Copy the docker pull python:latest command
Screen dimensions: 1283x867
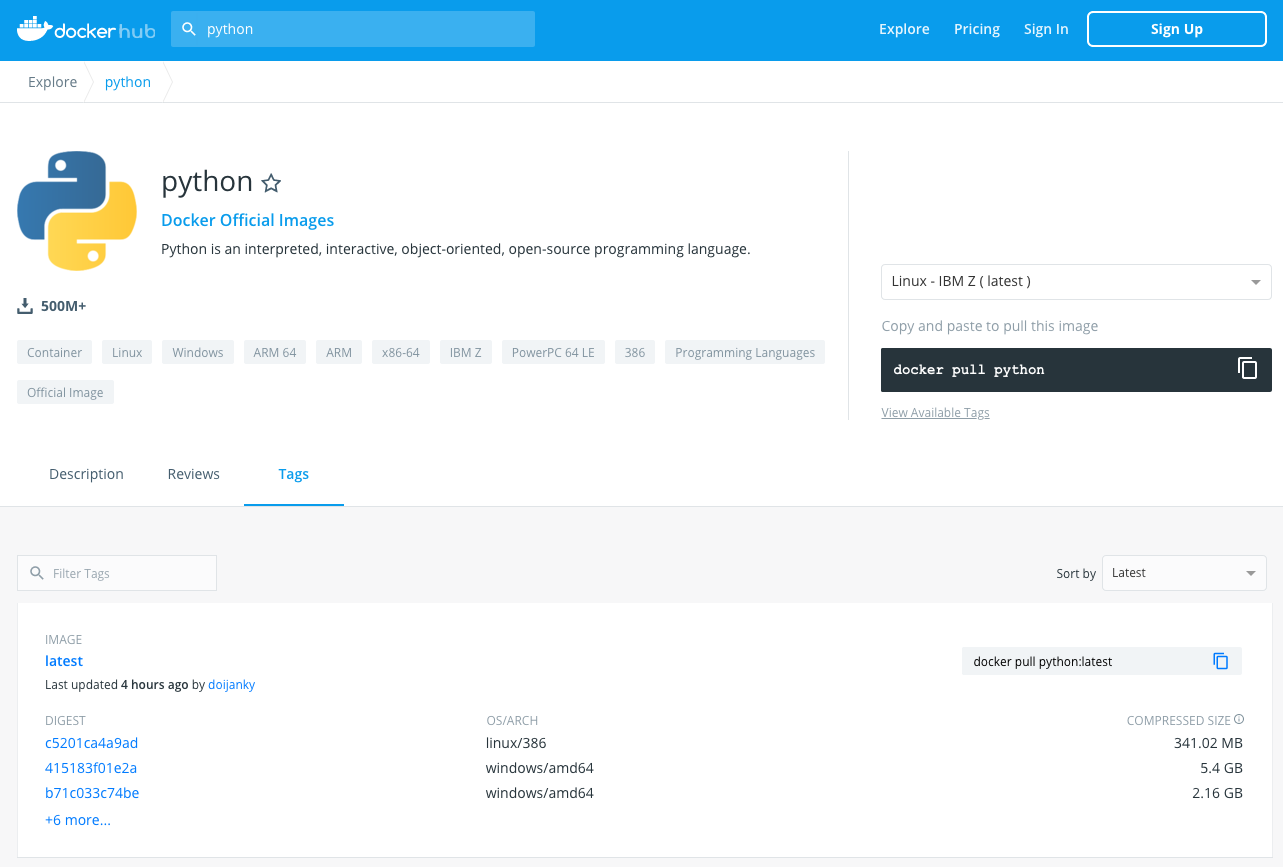[1220, 660]
